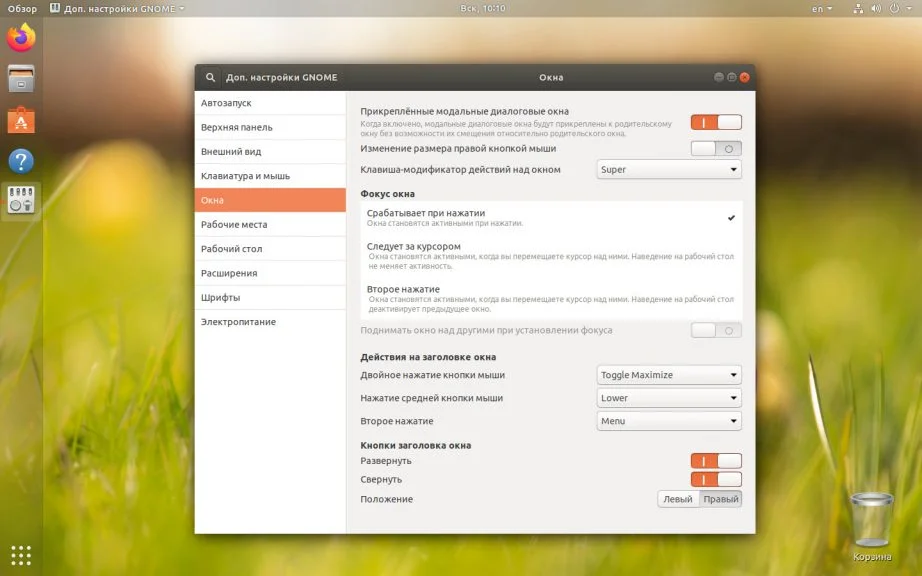Open Ubuntu Software from the dock
This screenshot has height=576, width=922.
coord(21,120)
